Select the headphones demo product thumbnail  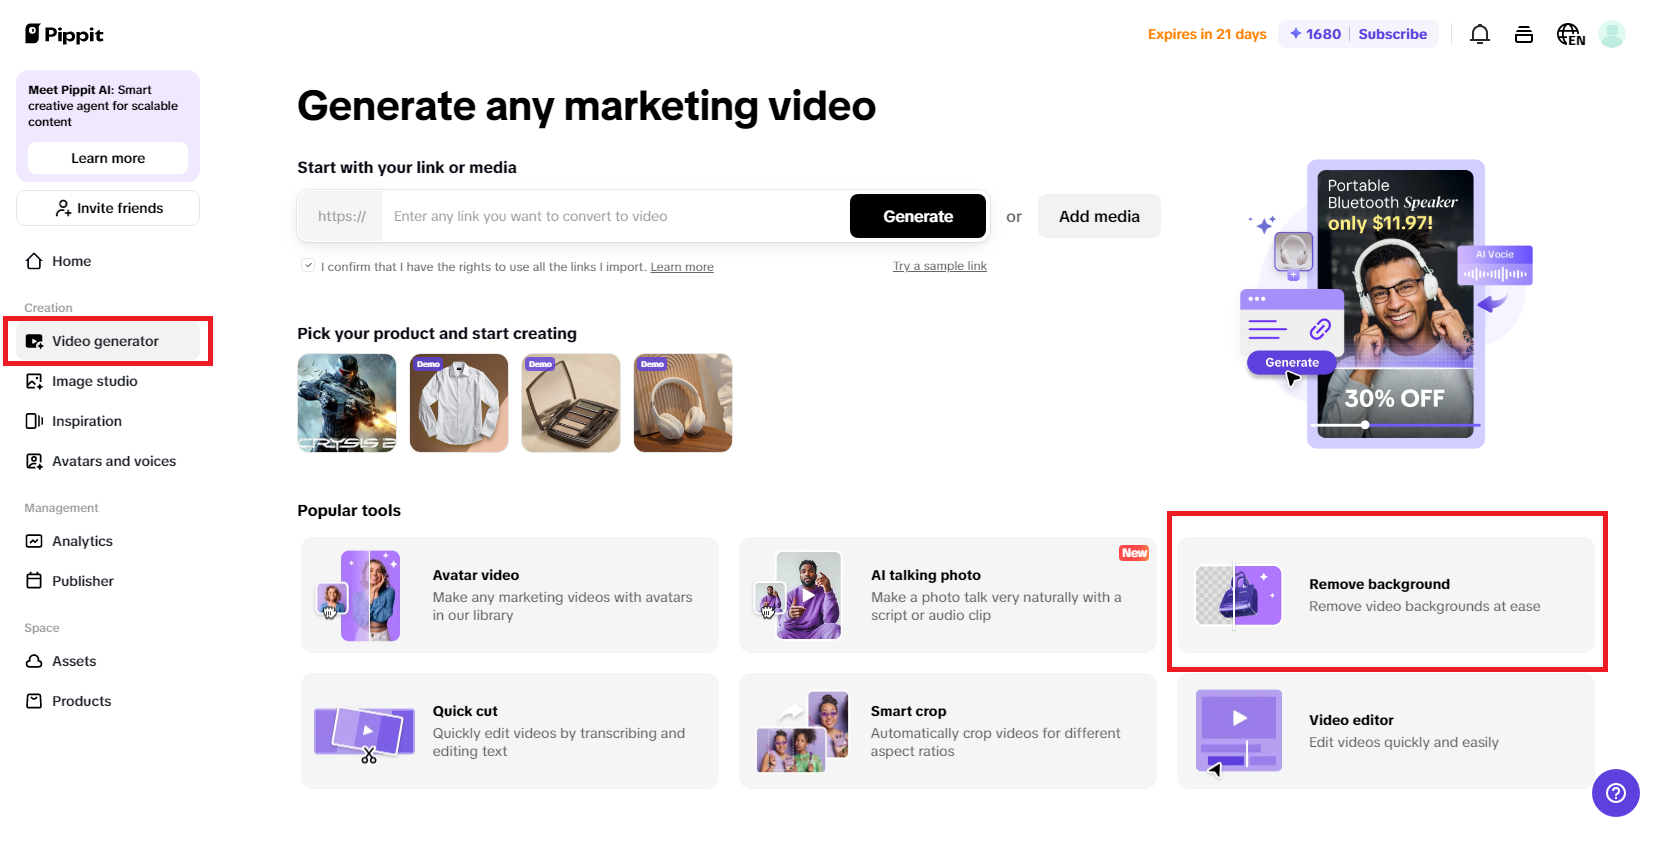[x=683, y=403]
